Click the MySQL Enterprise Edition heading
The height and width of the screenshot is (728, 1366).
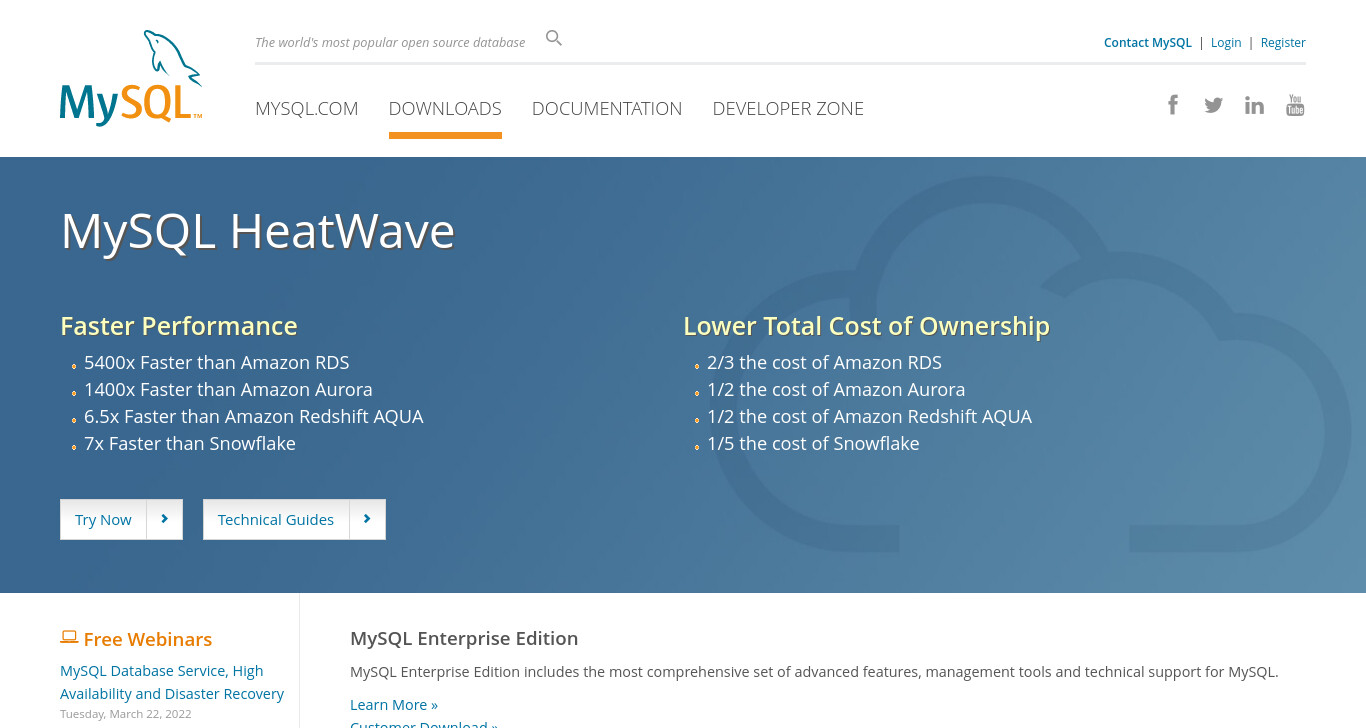[x=464, y=638]
